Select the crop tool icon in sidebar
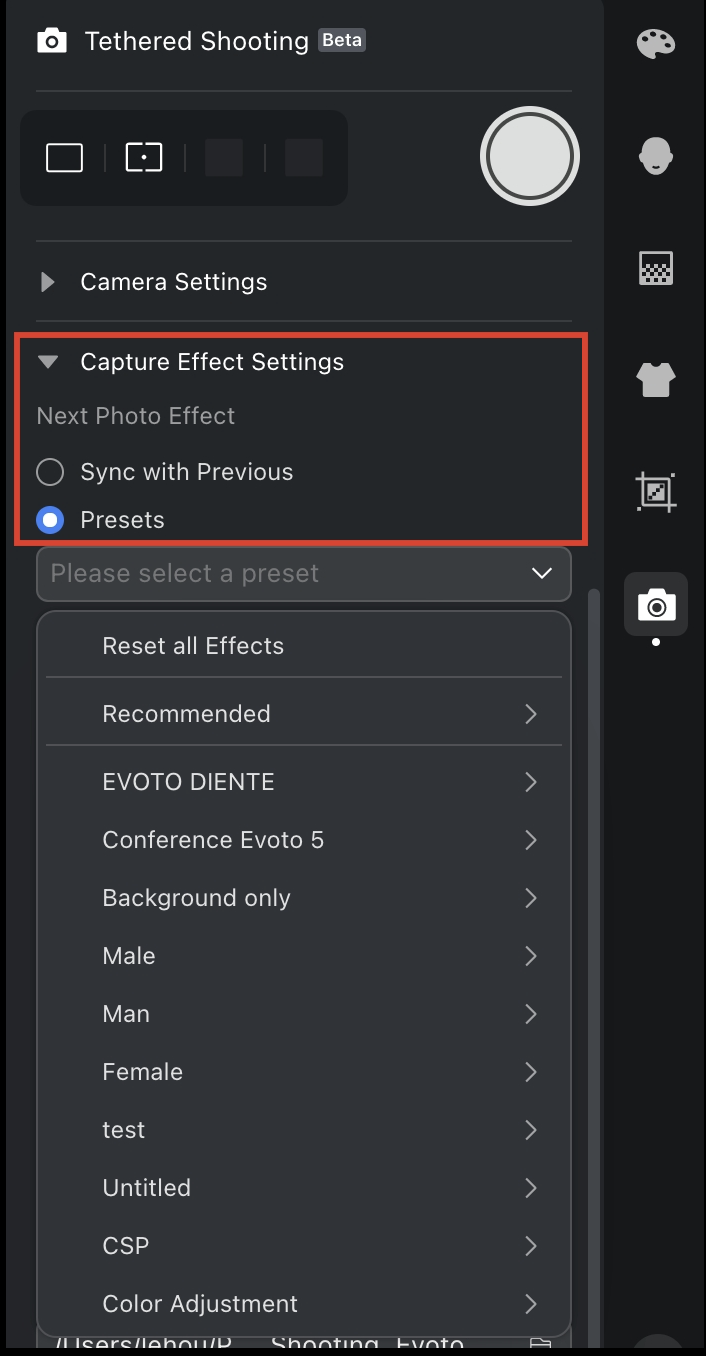Image resolution: width=706 pixels, height=1356 pixels. pyautogui.click(x=656, y=492)
